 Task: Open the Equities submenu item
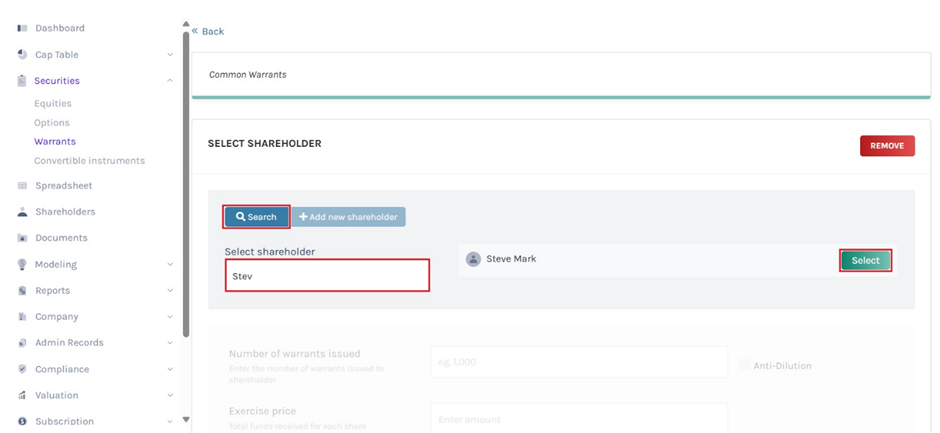coord(53,104)
